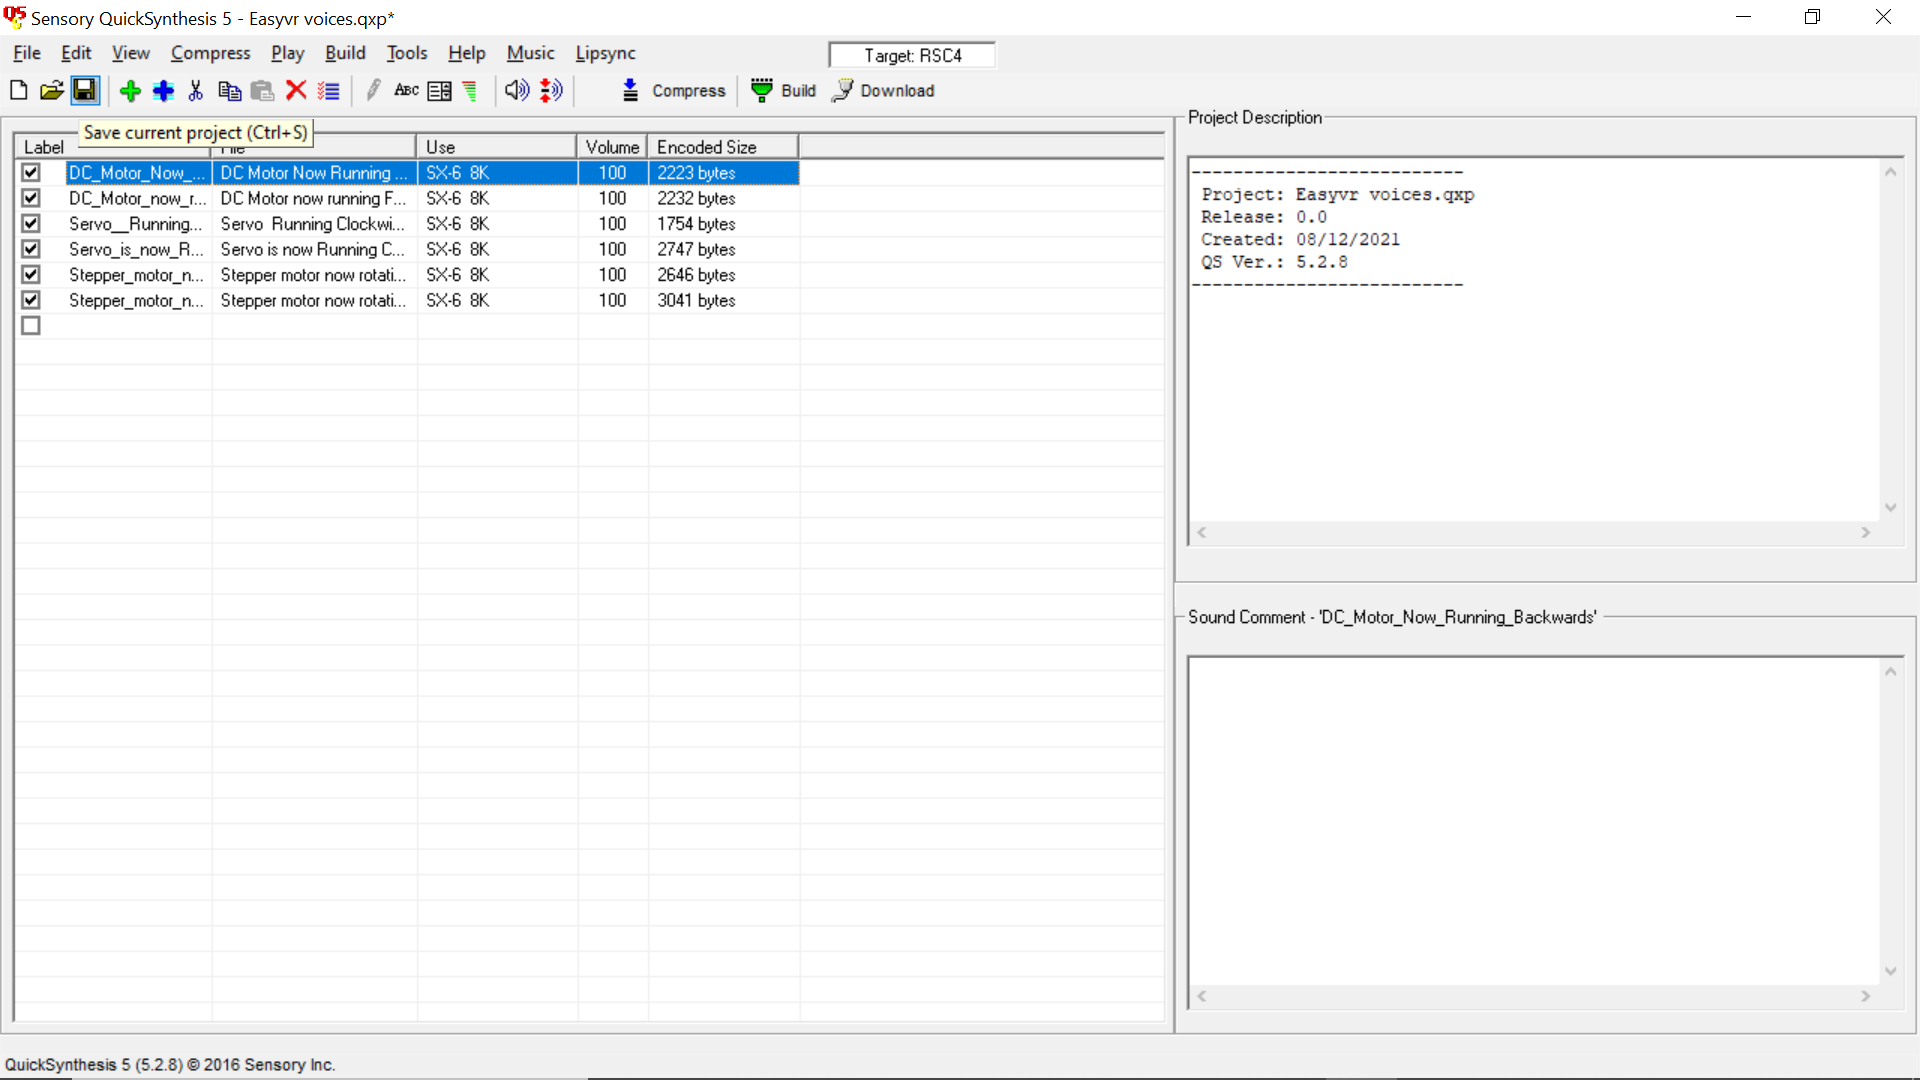Open the Lipsync menu
The width and height of the screenshot is (1920, 1080).
coord(604,53)
